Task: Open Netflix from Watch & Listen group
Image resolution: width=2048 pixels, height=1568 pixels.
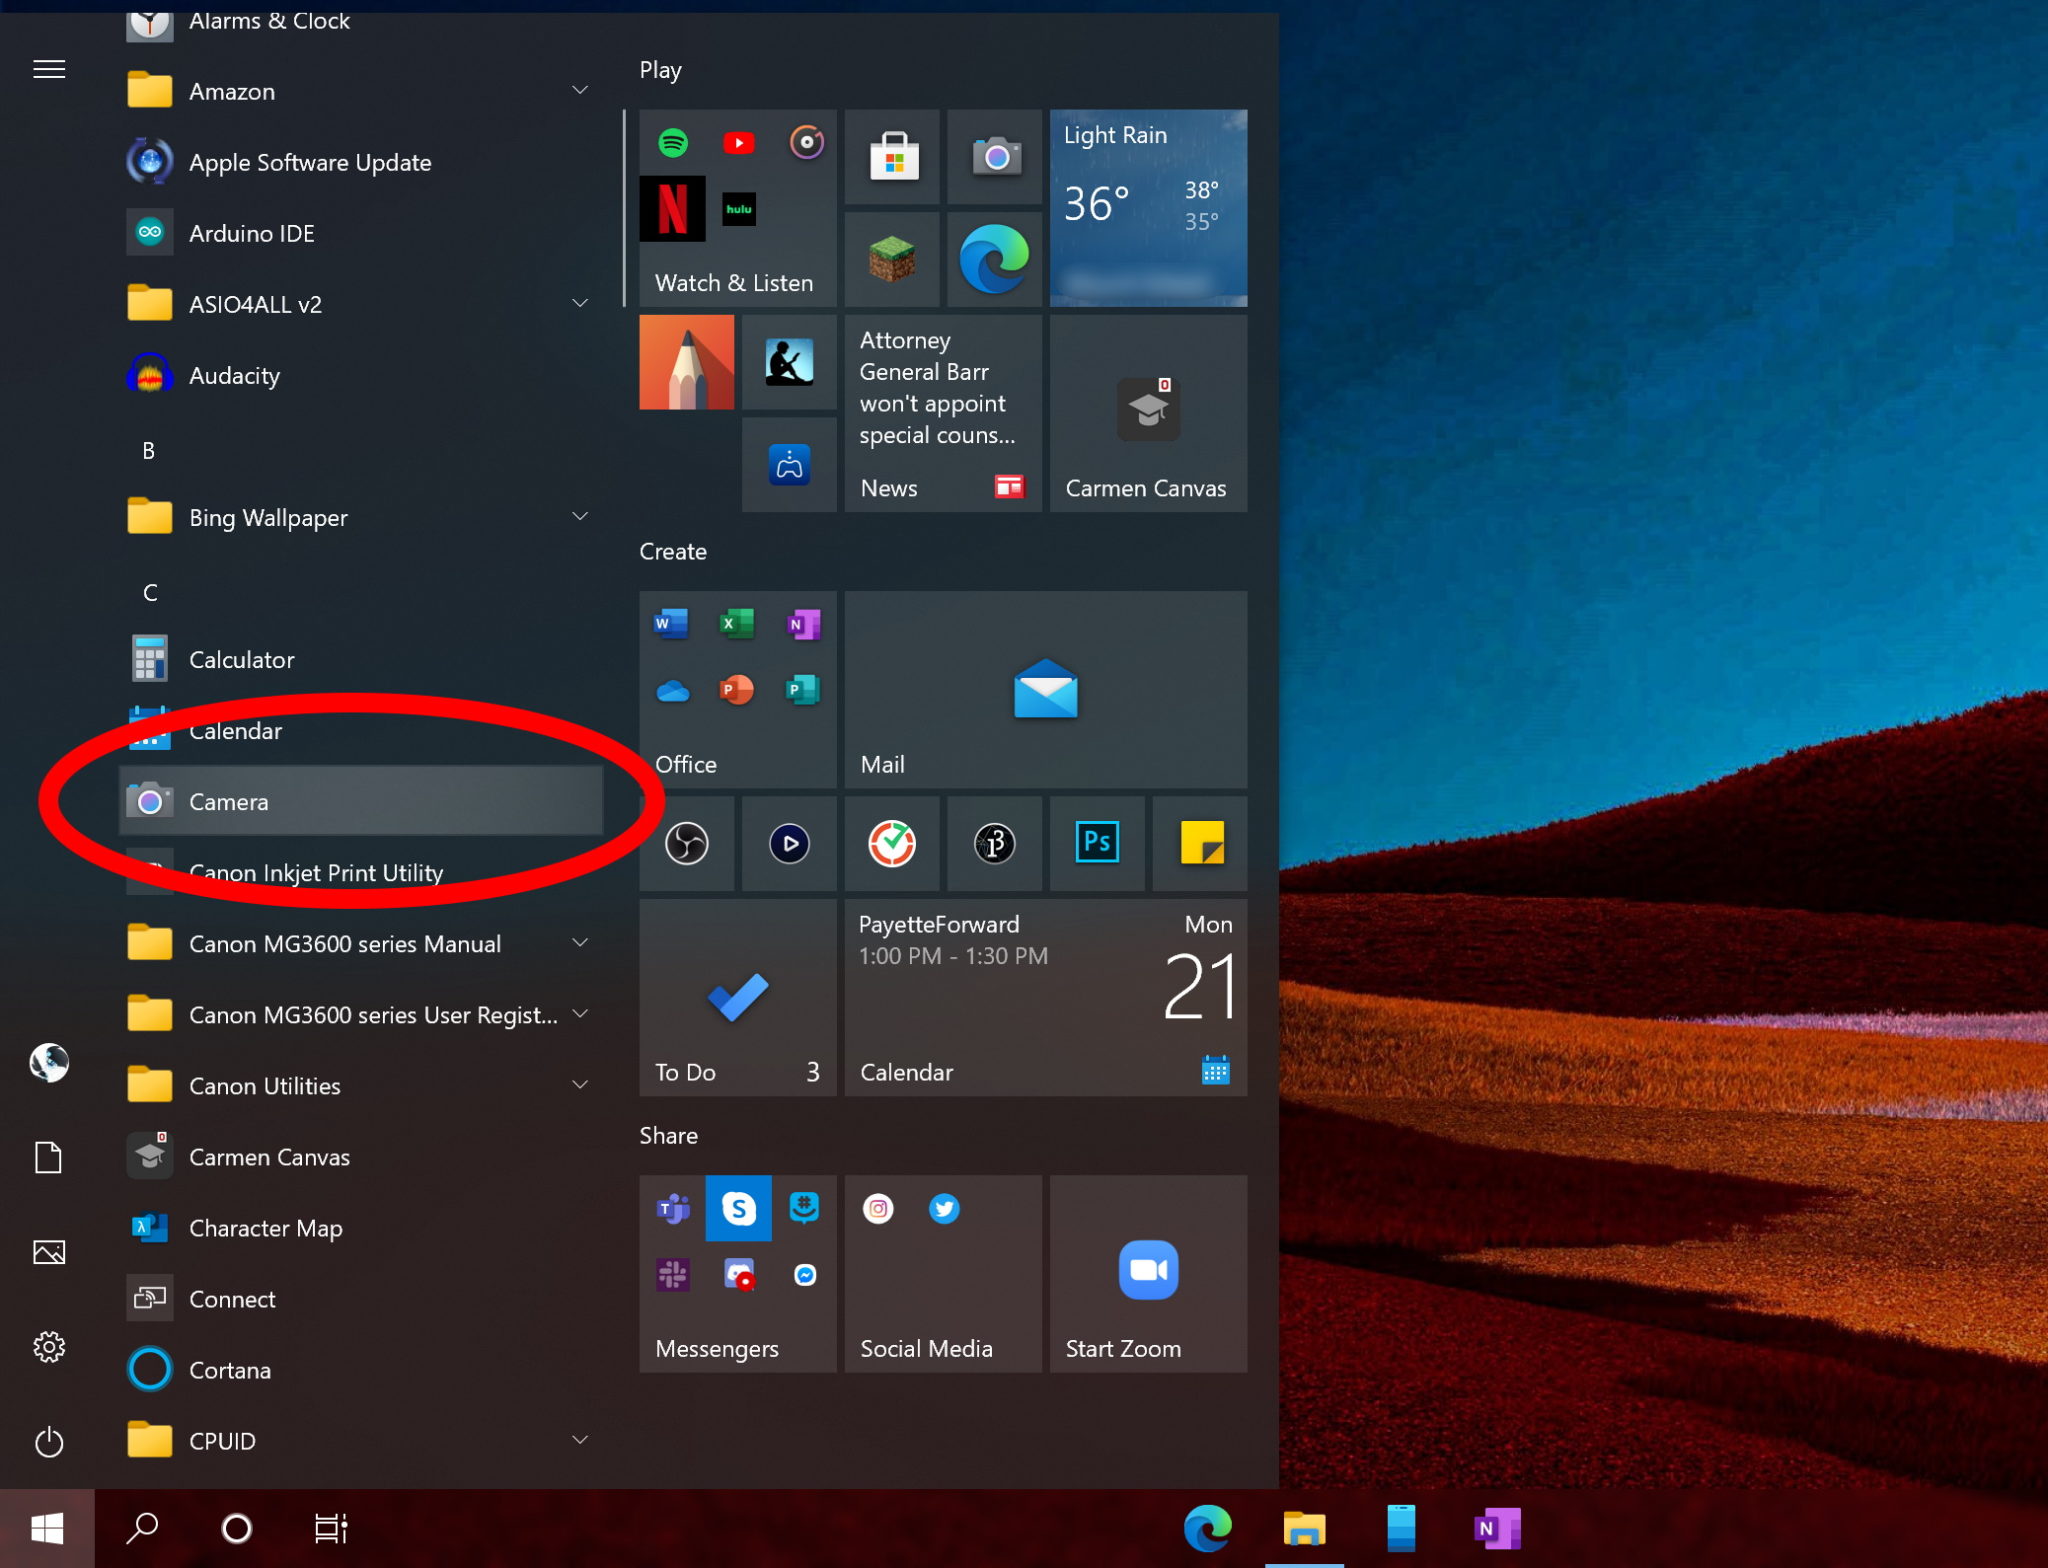Action: [671, 209]
